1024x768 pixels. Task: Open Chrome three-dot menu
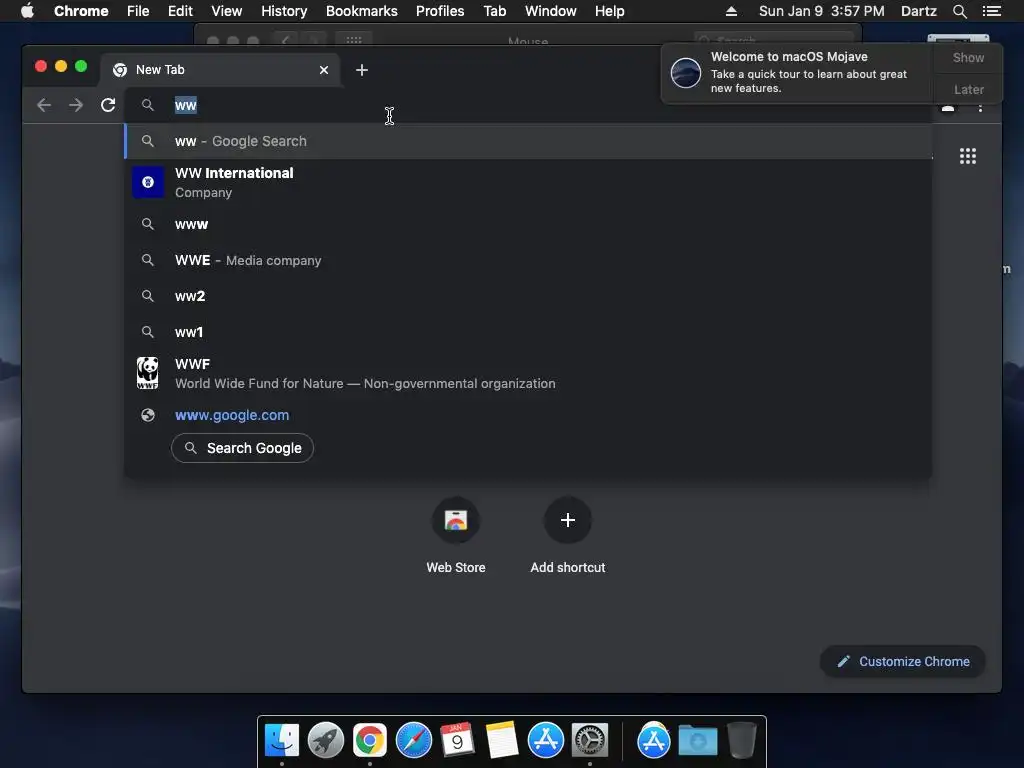point(980,108)
